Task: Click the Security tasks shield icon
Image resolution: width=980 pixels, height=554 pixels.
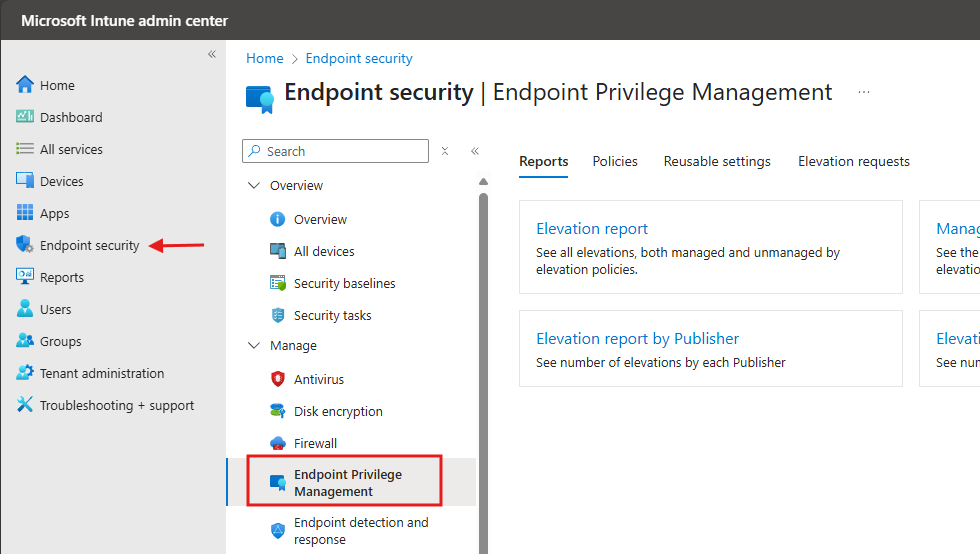Action: (x=278, y=315)
